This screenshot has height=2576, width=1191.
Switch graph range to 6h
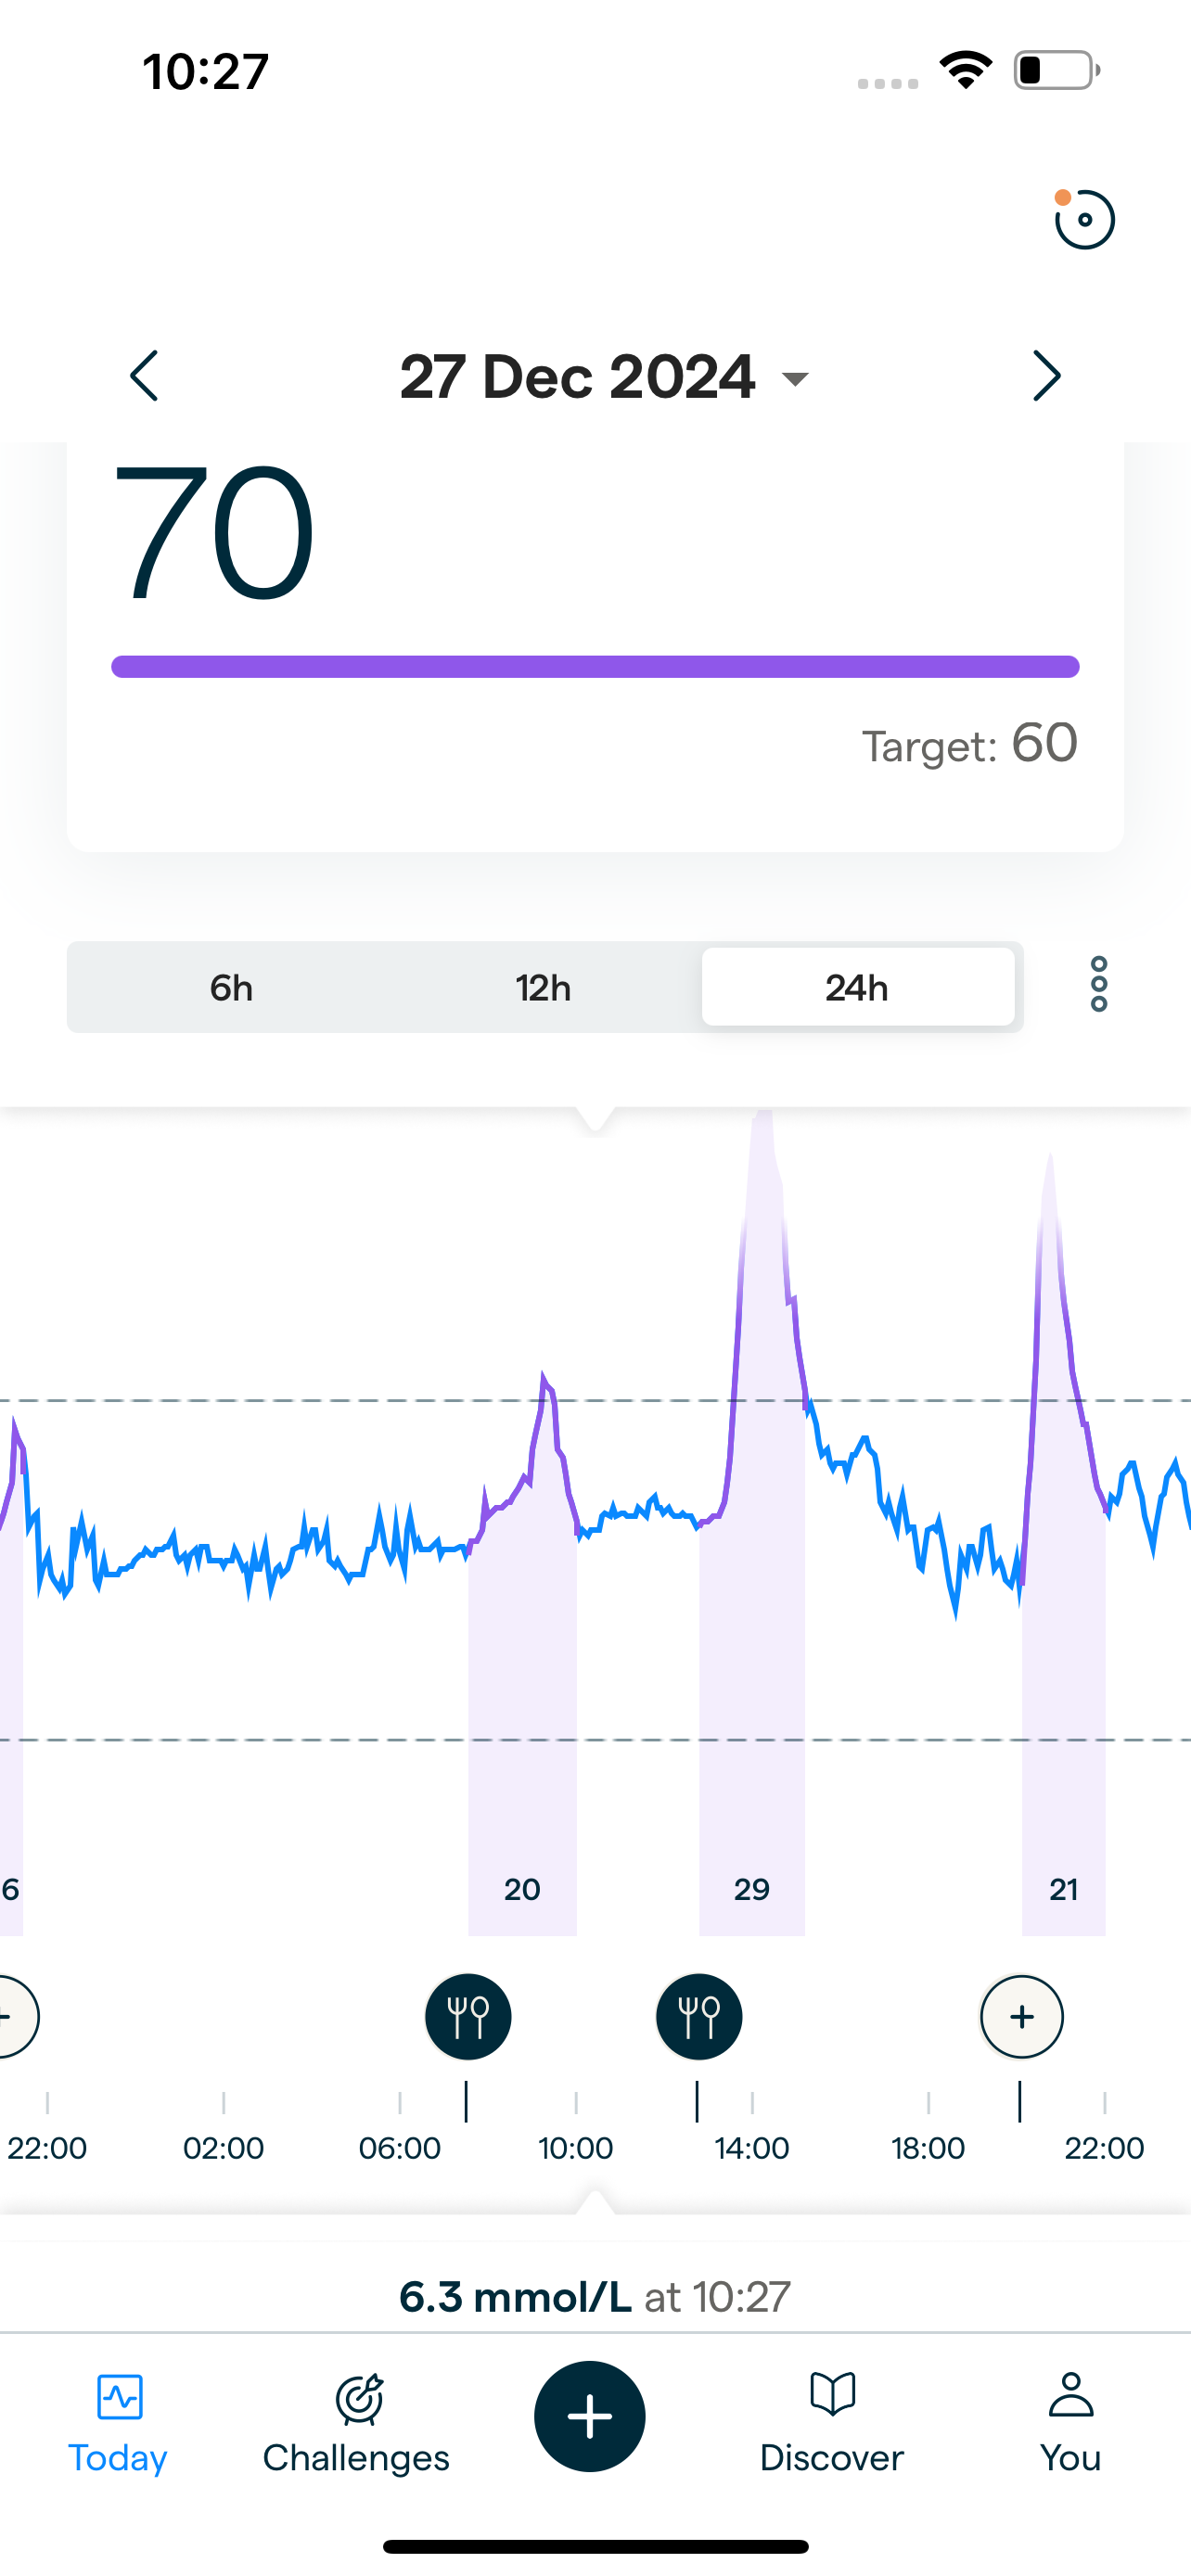[231, 987]
